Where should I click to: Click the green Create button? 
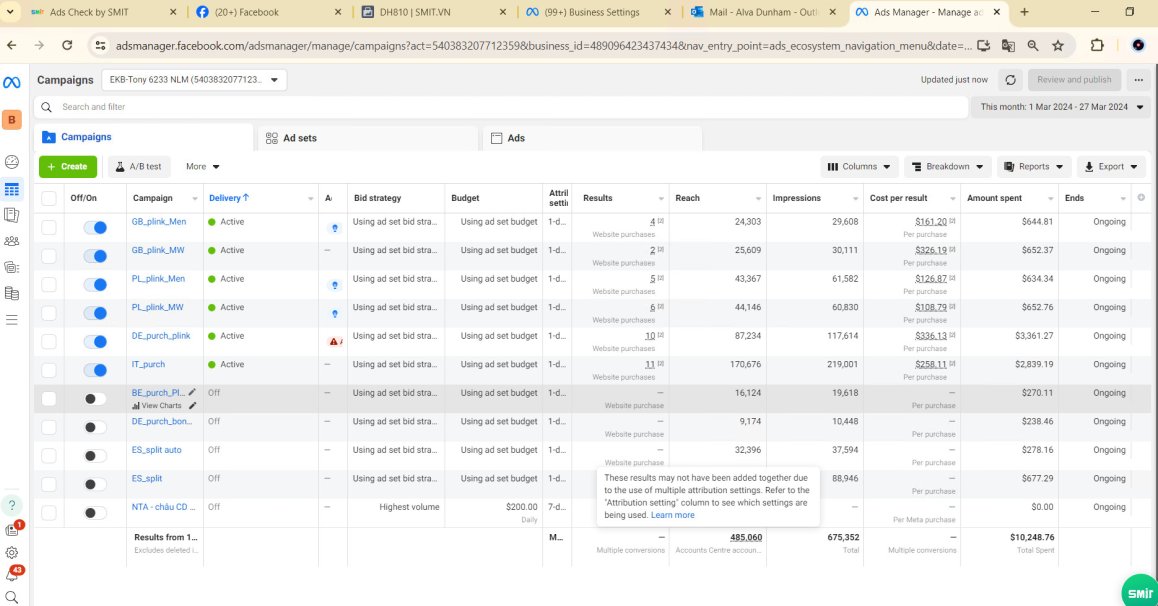[x=68, y=167]
